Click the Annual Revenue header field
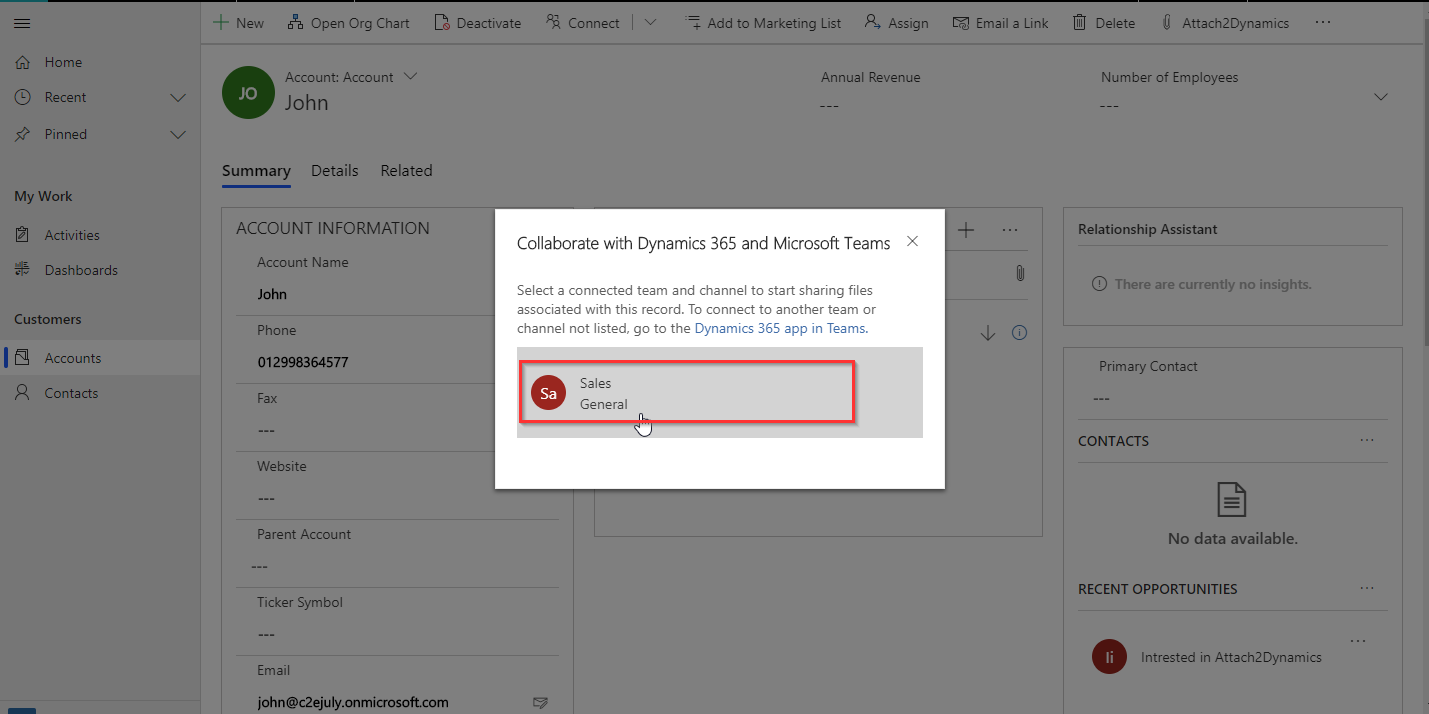The height and width of the screenshot is (714, 1429). tap(871, 92)
